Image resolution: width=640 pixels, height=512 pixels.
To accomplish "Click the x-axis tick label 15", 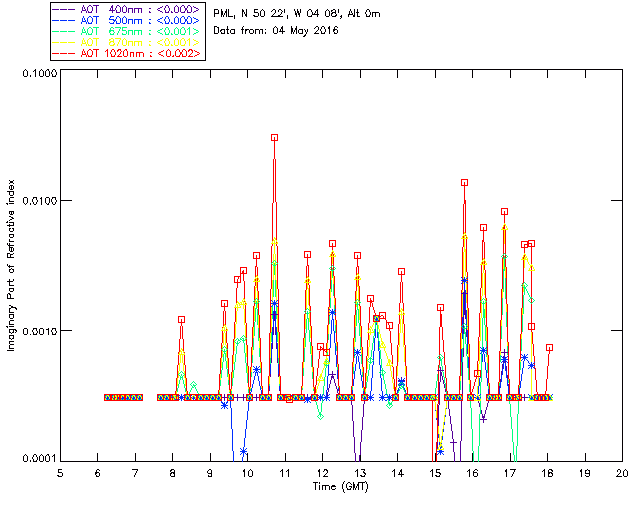I will click(435, 473).
